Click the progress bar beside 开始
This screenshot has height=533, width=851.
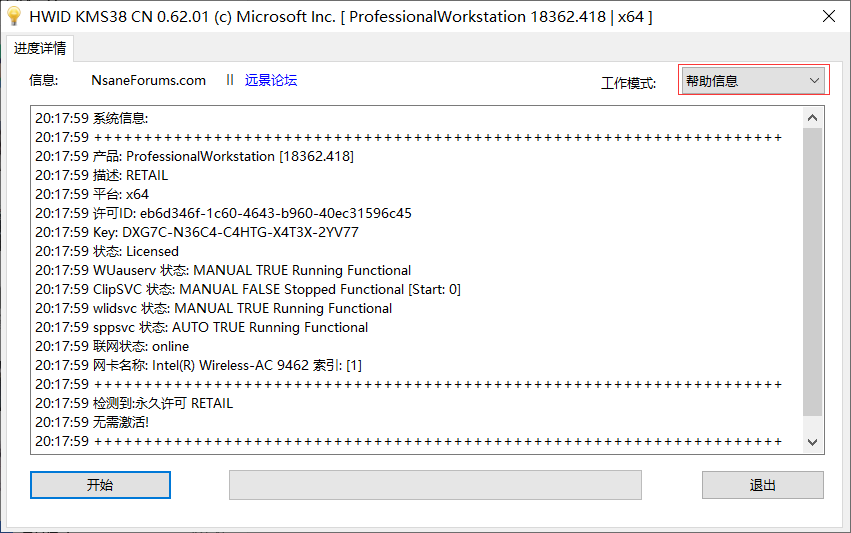coord(435,485)
